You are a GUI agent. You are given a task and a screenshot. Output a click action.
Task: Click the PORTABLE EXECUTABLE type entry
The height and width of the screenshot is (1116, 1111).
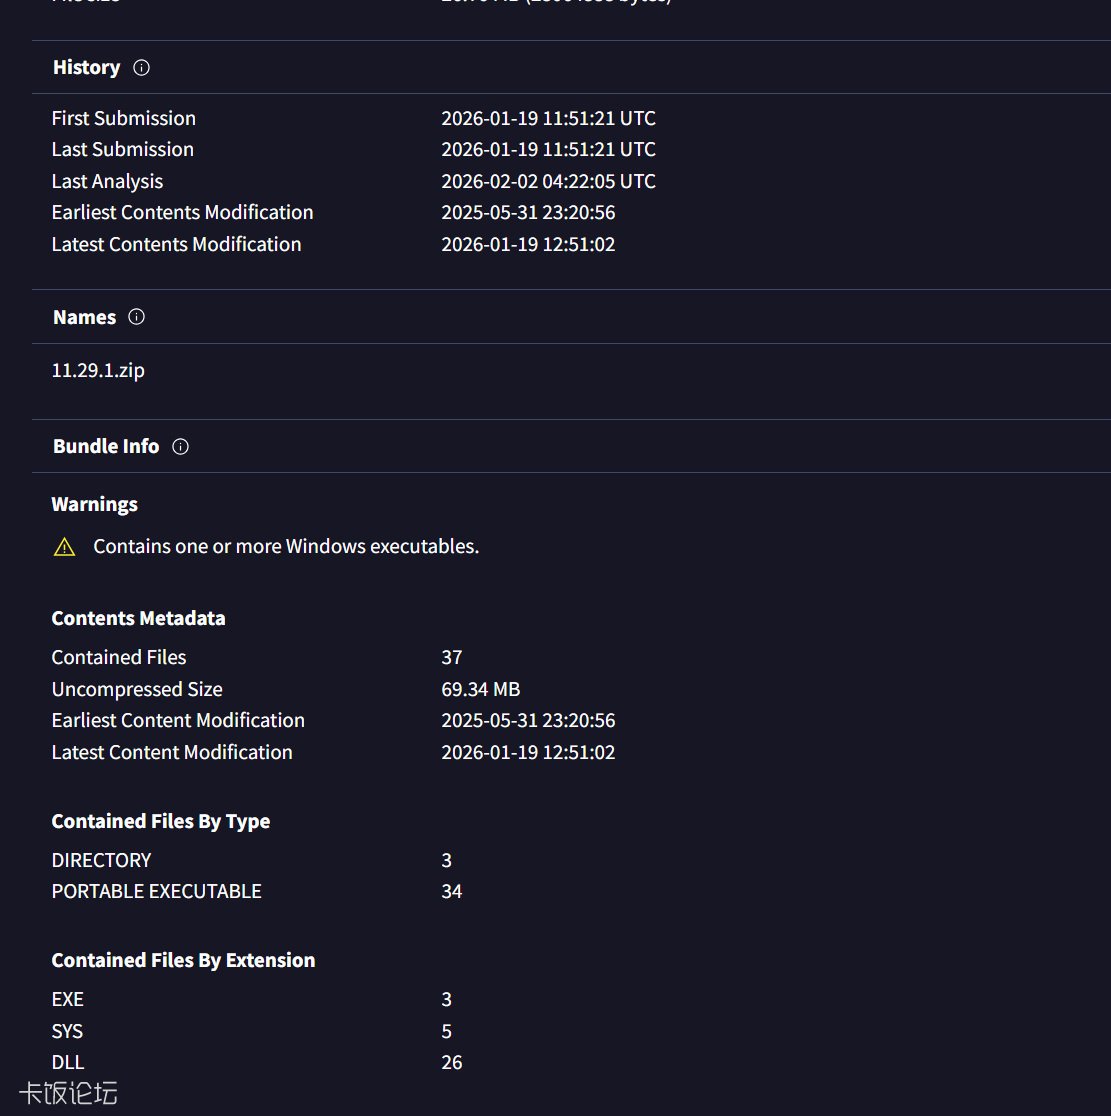coord(156,891)
